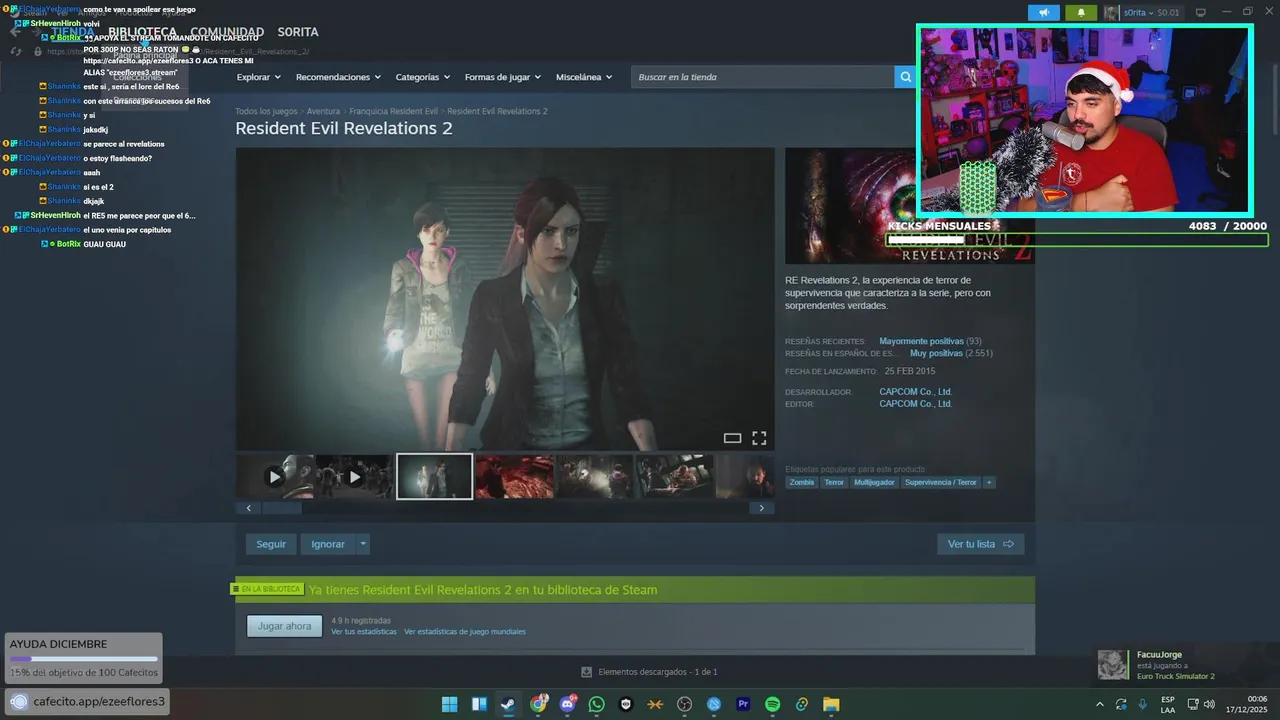Go back with the Steam navigation arrow
This screenshot has width=1280, height=720.
point(15,31)
